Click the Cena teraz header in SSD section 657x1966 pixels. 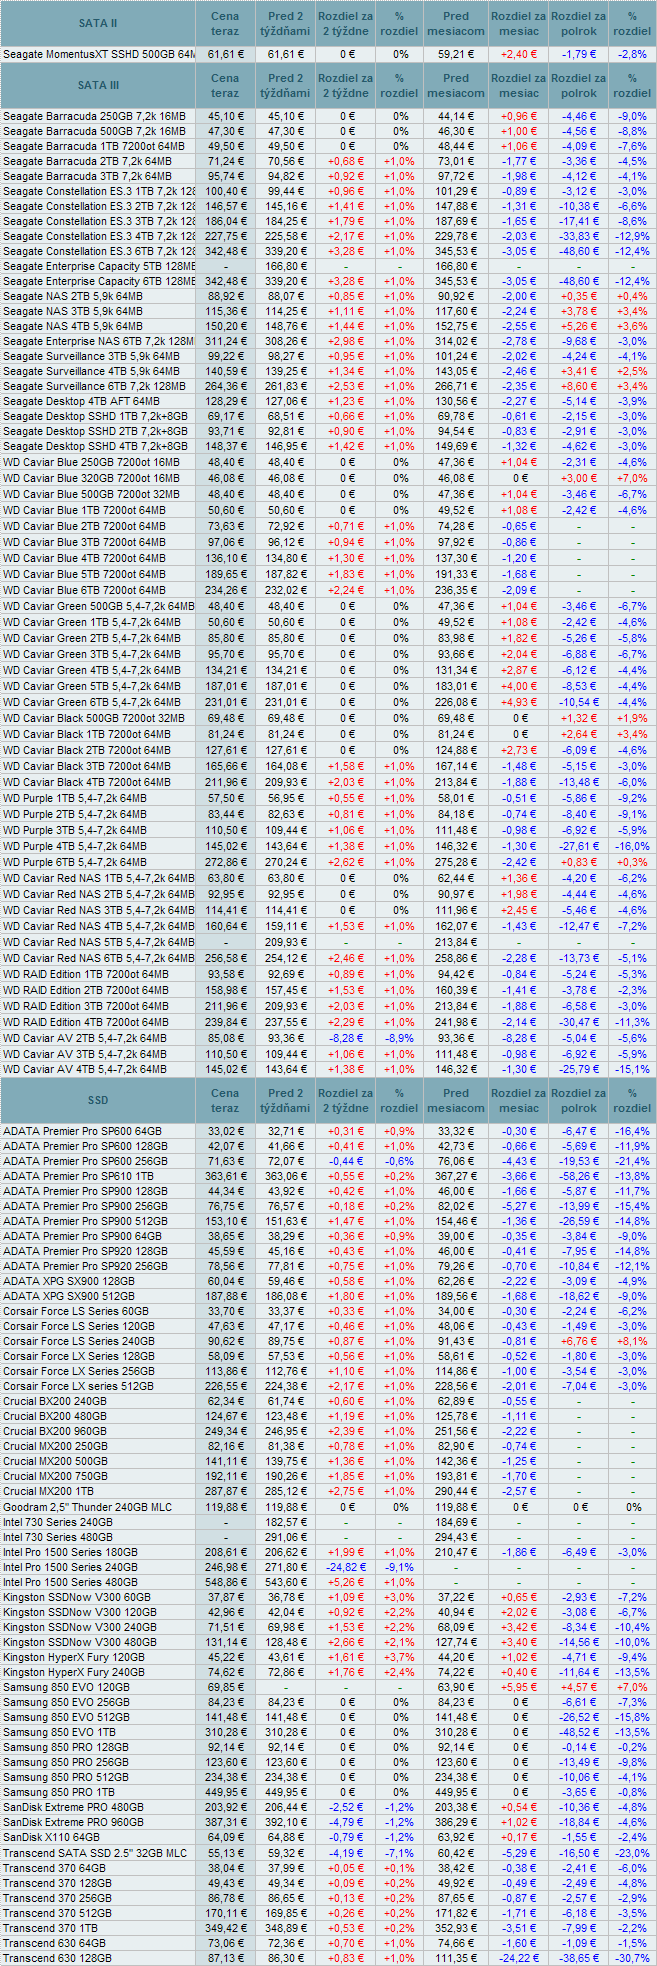click(x=225, y=1100)
